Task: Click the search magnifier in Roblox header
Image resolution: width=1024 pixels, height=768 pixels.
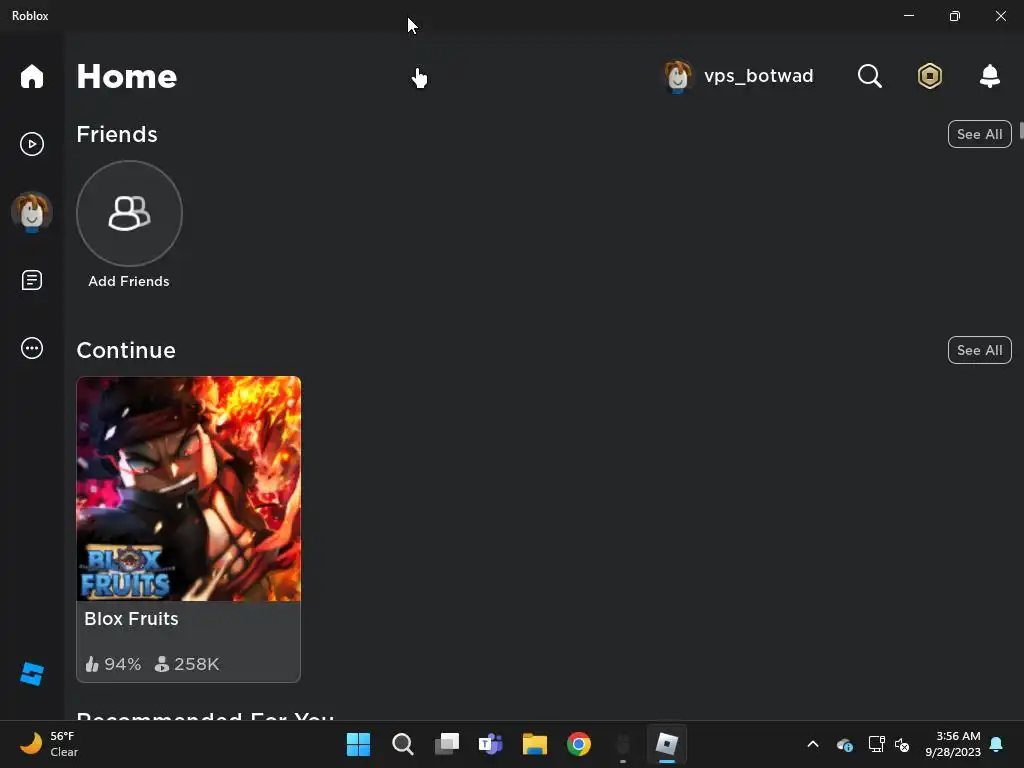Action: click(869, 76)
